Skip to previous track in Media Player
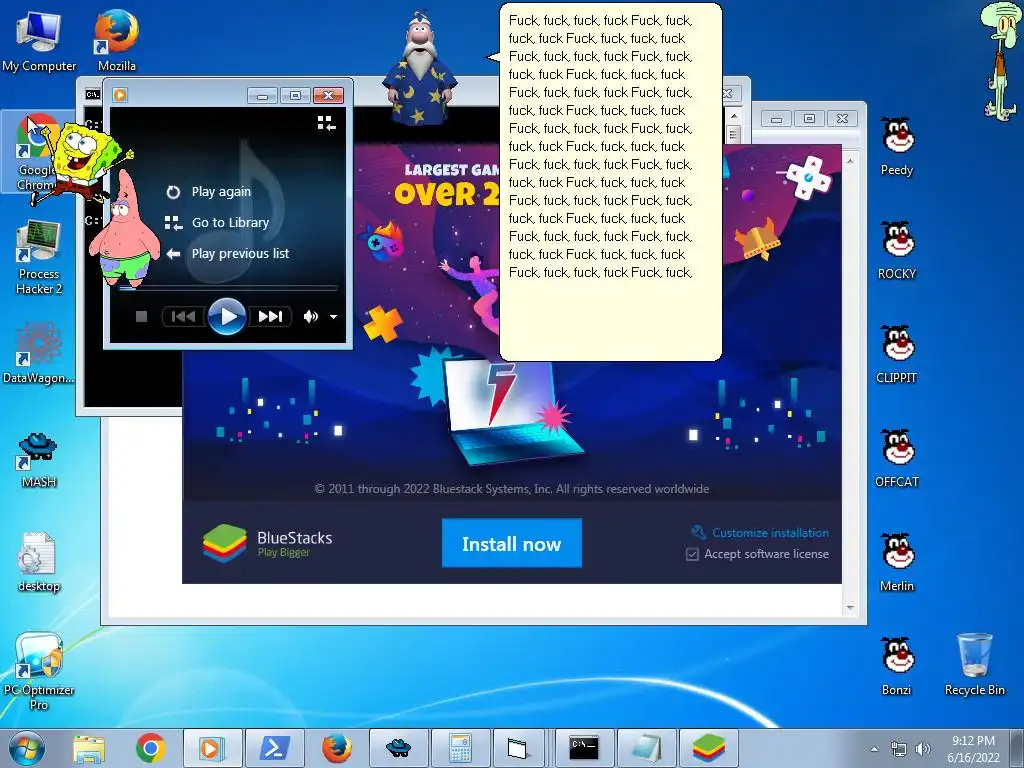 183,317
